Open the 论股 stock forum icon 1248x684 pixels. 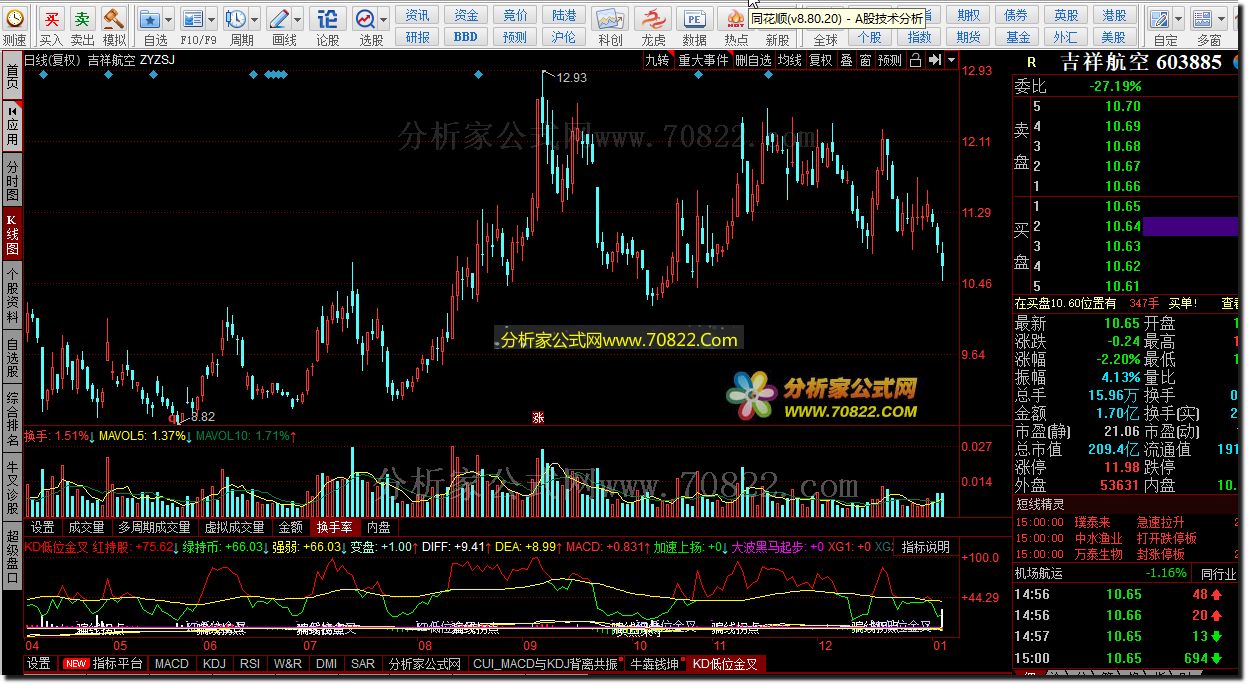pyautogui.click(x=327, y=18)
